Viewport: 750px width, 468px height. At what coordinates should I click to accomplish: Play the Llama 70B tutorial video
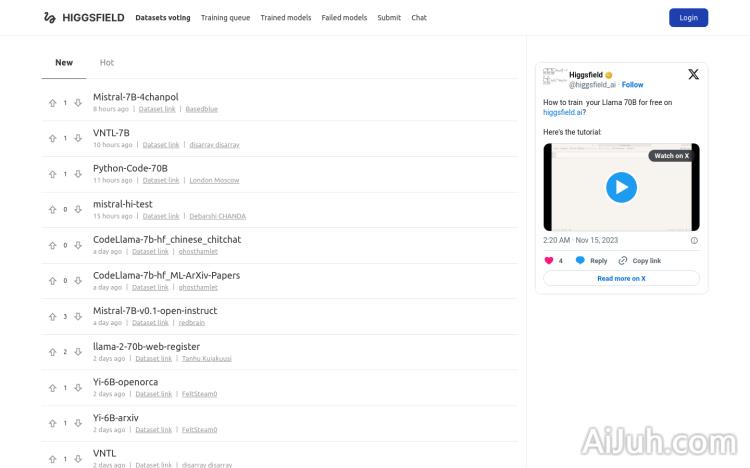pyautogui.click(x=621, y=187)
